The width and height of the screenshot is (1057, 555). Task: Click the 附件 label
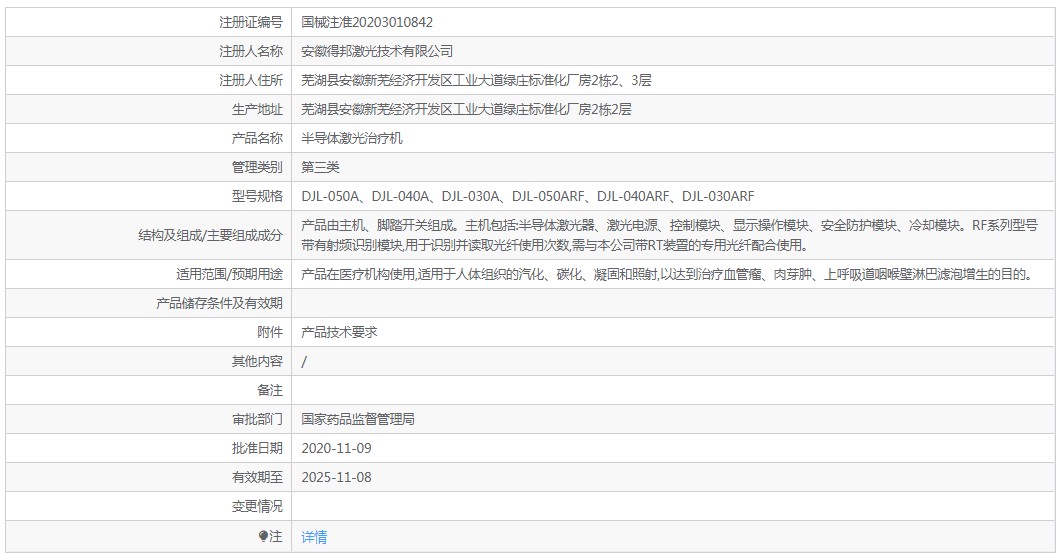click(270, 332)
